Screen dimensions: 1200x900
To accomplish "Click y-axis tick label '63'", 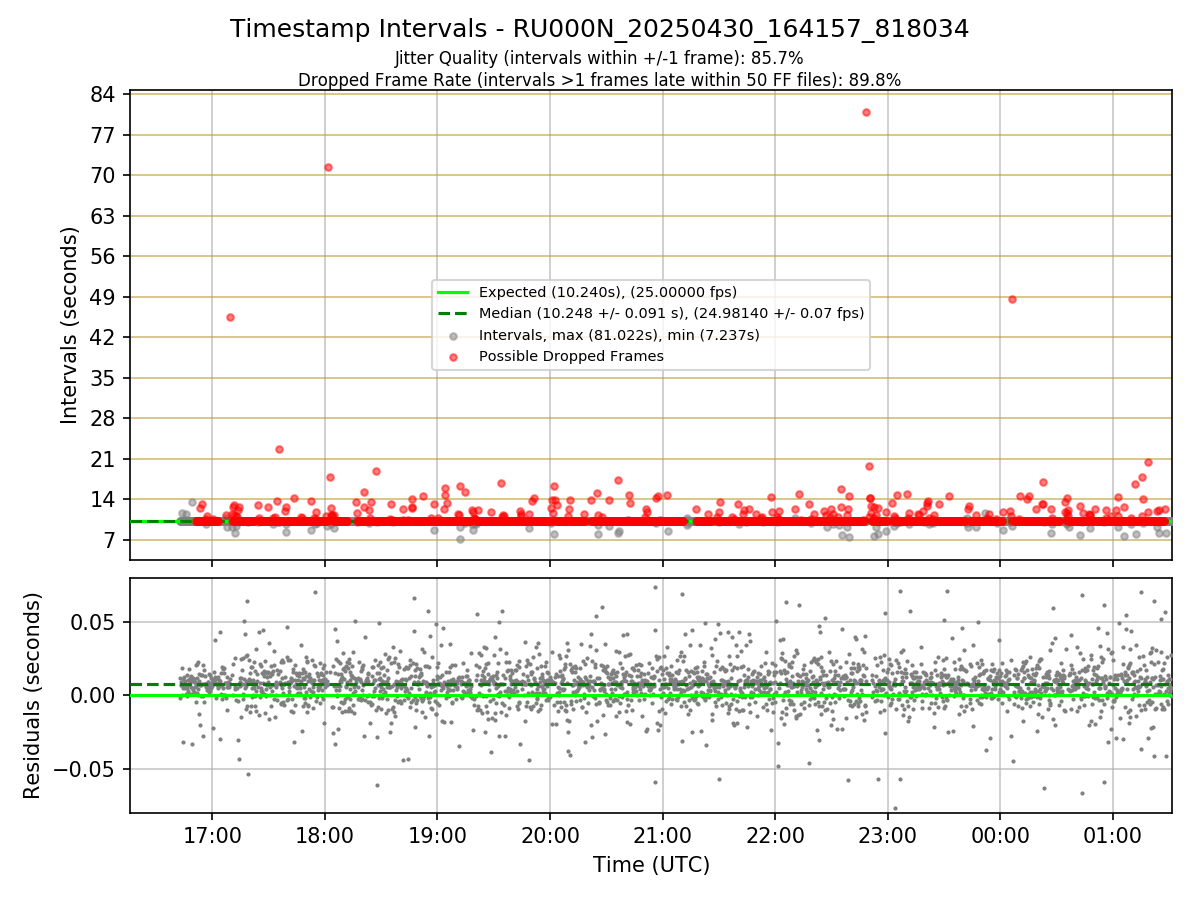I will click(x=105, y=216).
